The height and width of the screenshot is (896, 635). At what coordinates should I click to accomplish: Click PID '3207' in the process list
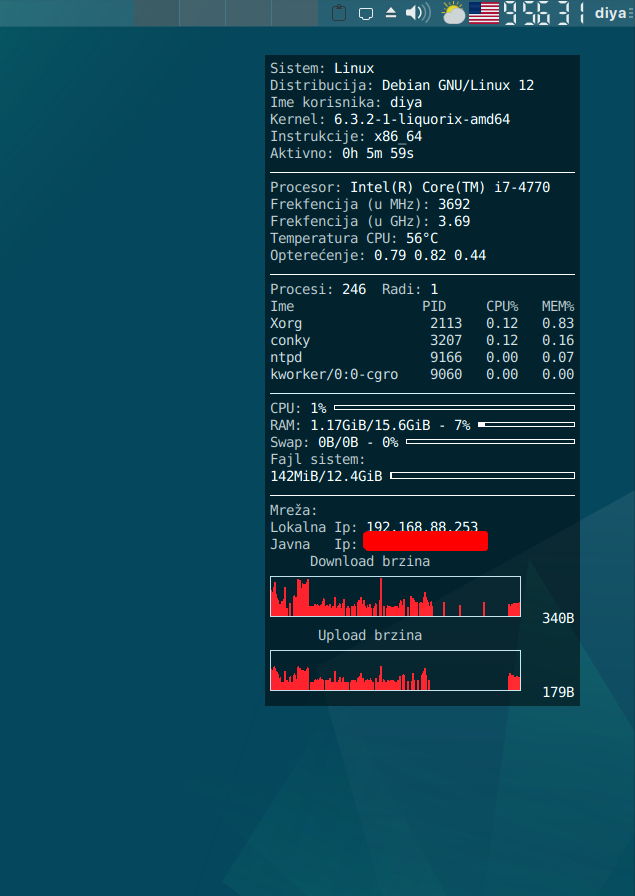coord(446,341)
